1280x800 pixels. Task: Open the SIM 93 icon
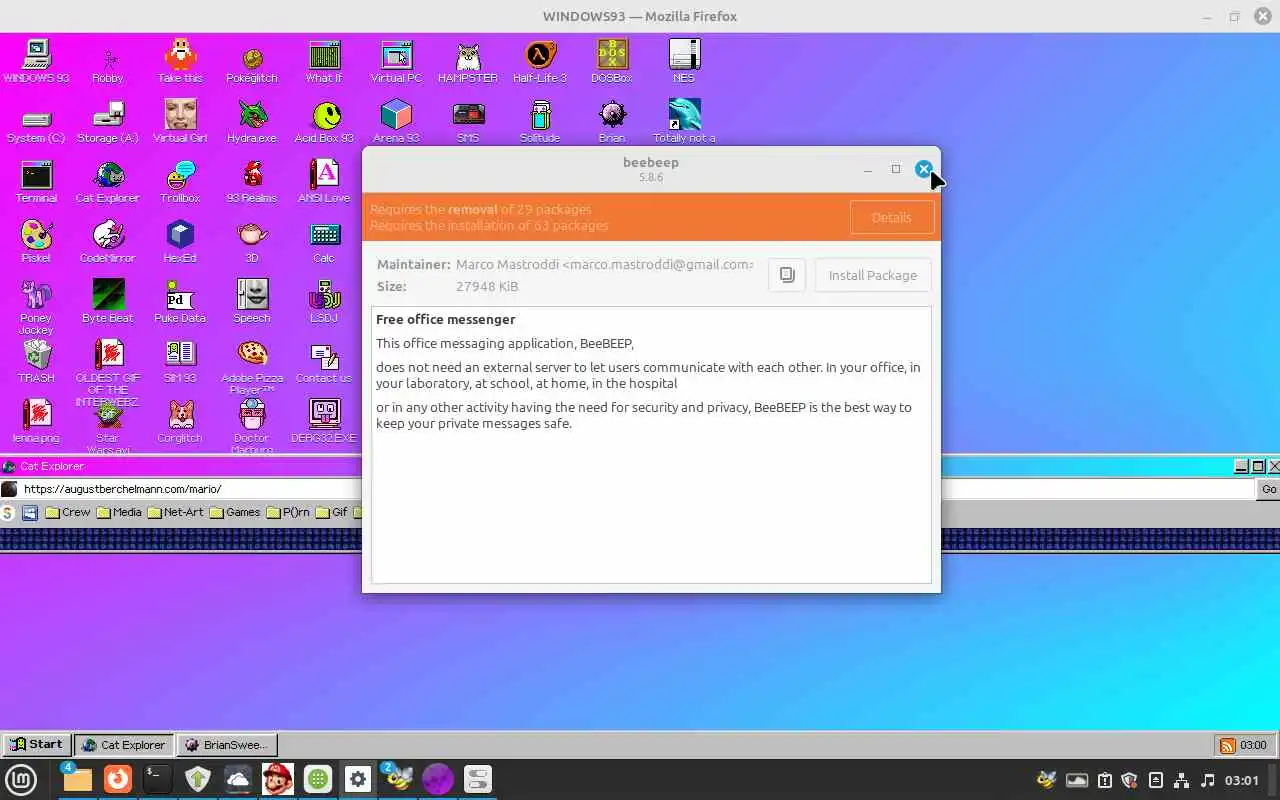pyautogui.click(x=180, y=361)
